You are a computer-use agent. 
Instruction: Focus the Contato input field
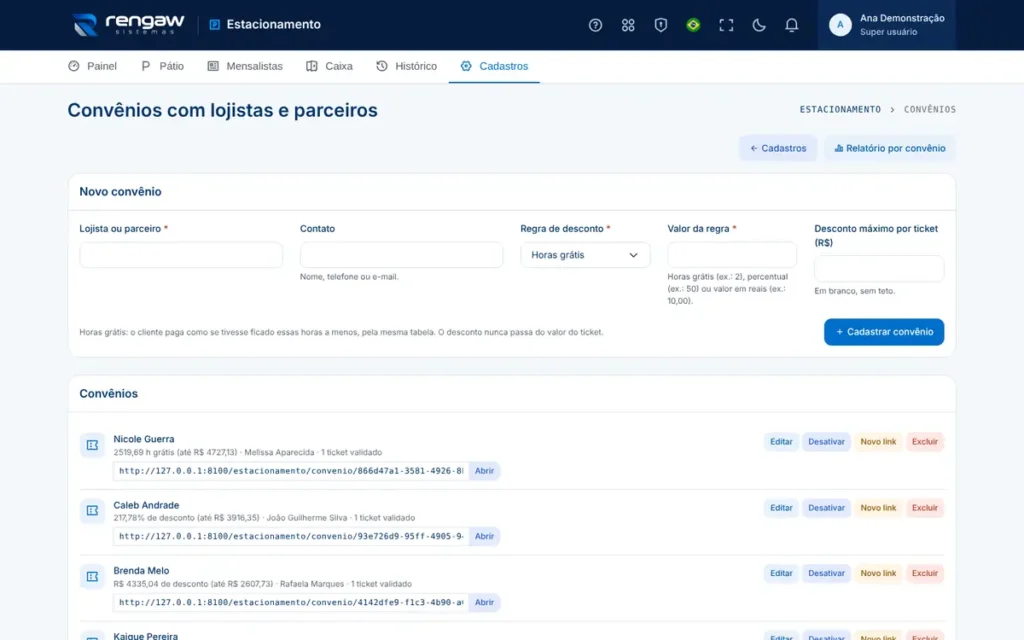(401, 255)
